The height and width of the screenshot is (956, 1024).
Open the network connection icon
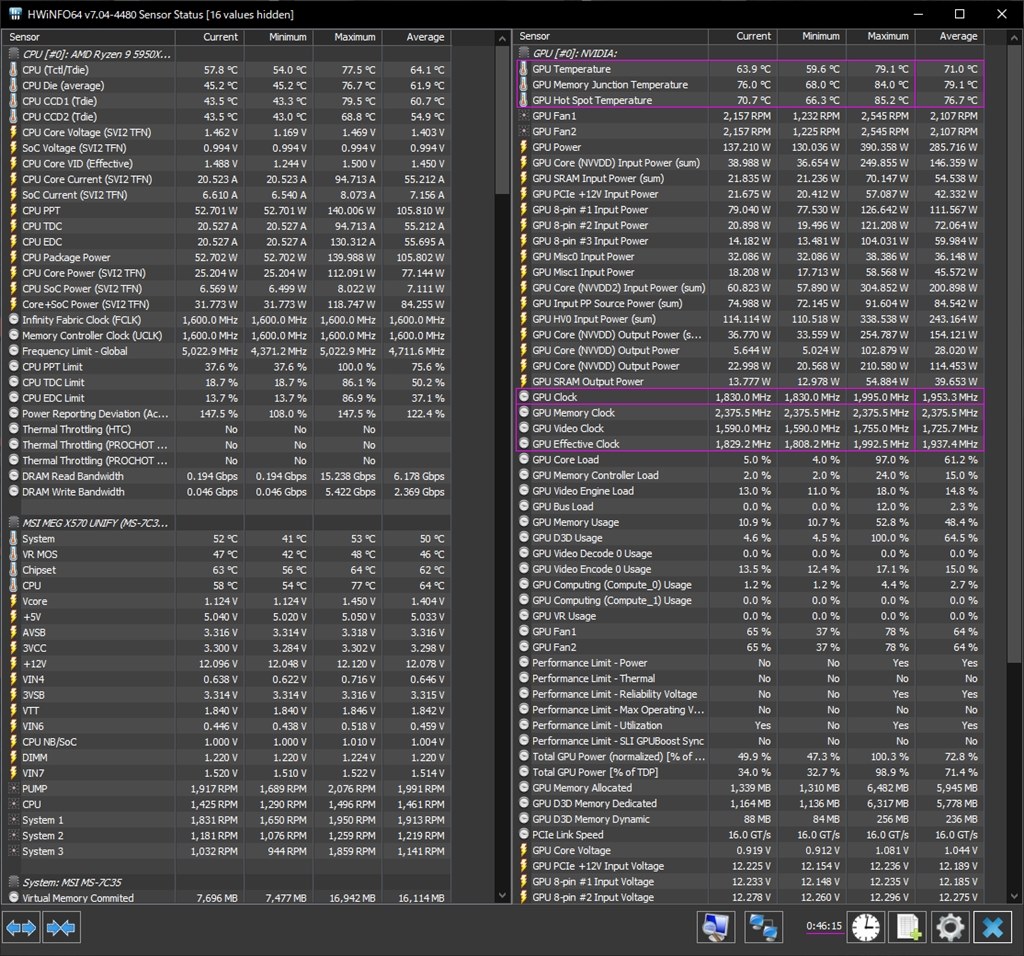(x=763, y=927)
